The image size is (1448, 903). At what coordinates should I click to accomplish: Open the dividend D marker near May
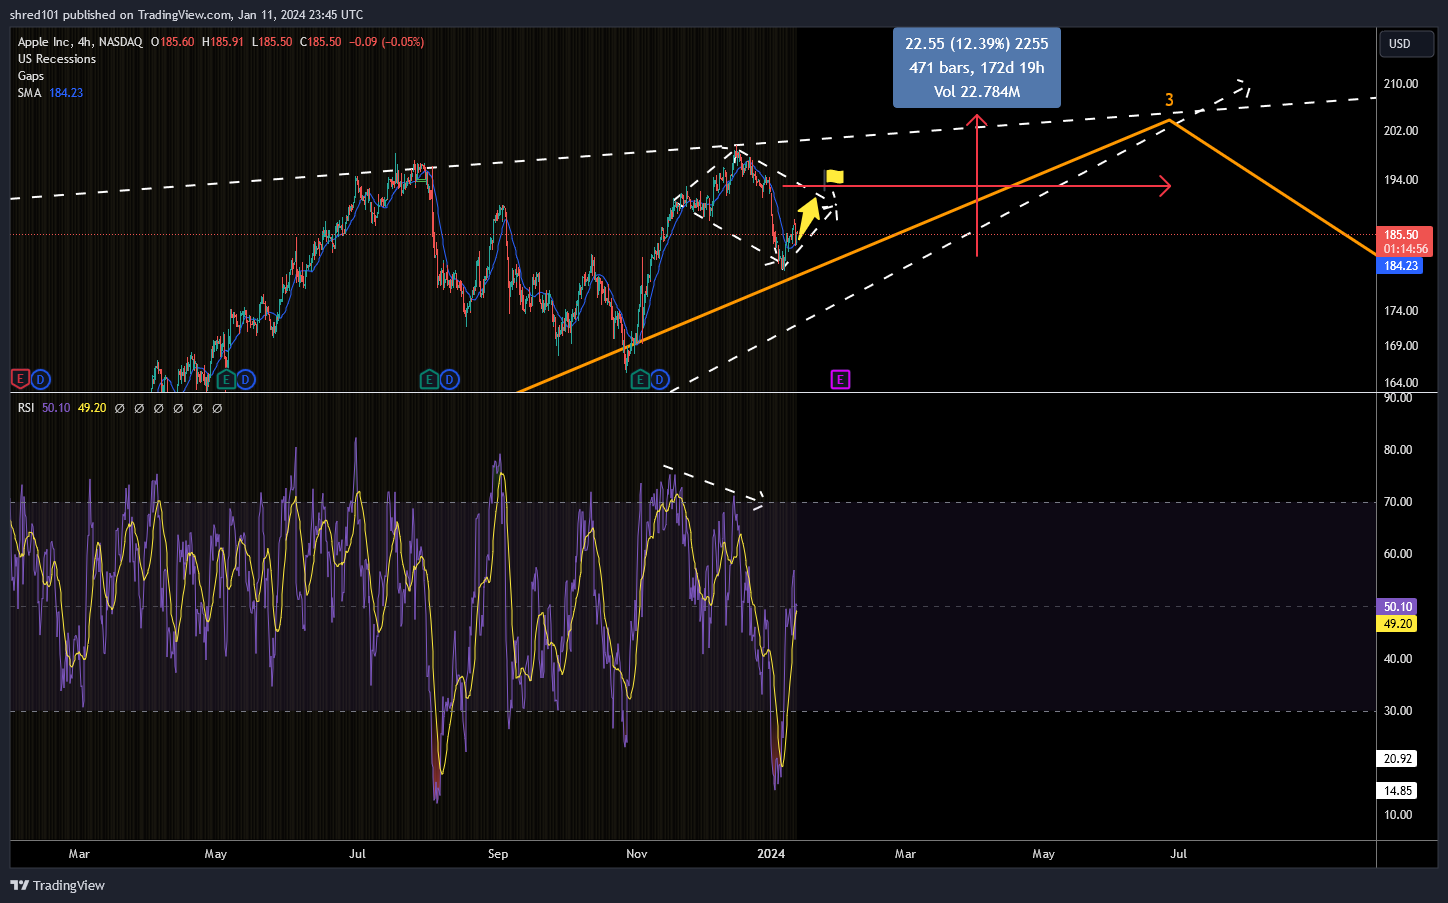point(246,379)
